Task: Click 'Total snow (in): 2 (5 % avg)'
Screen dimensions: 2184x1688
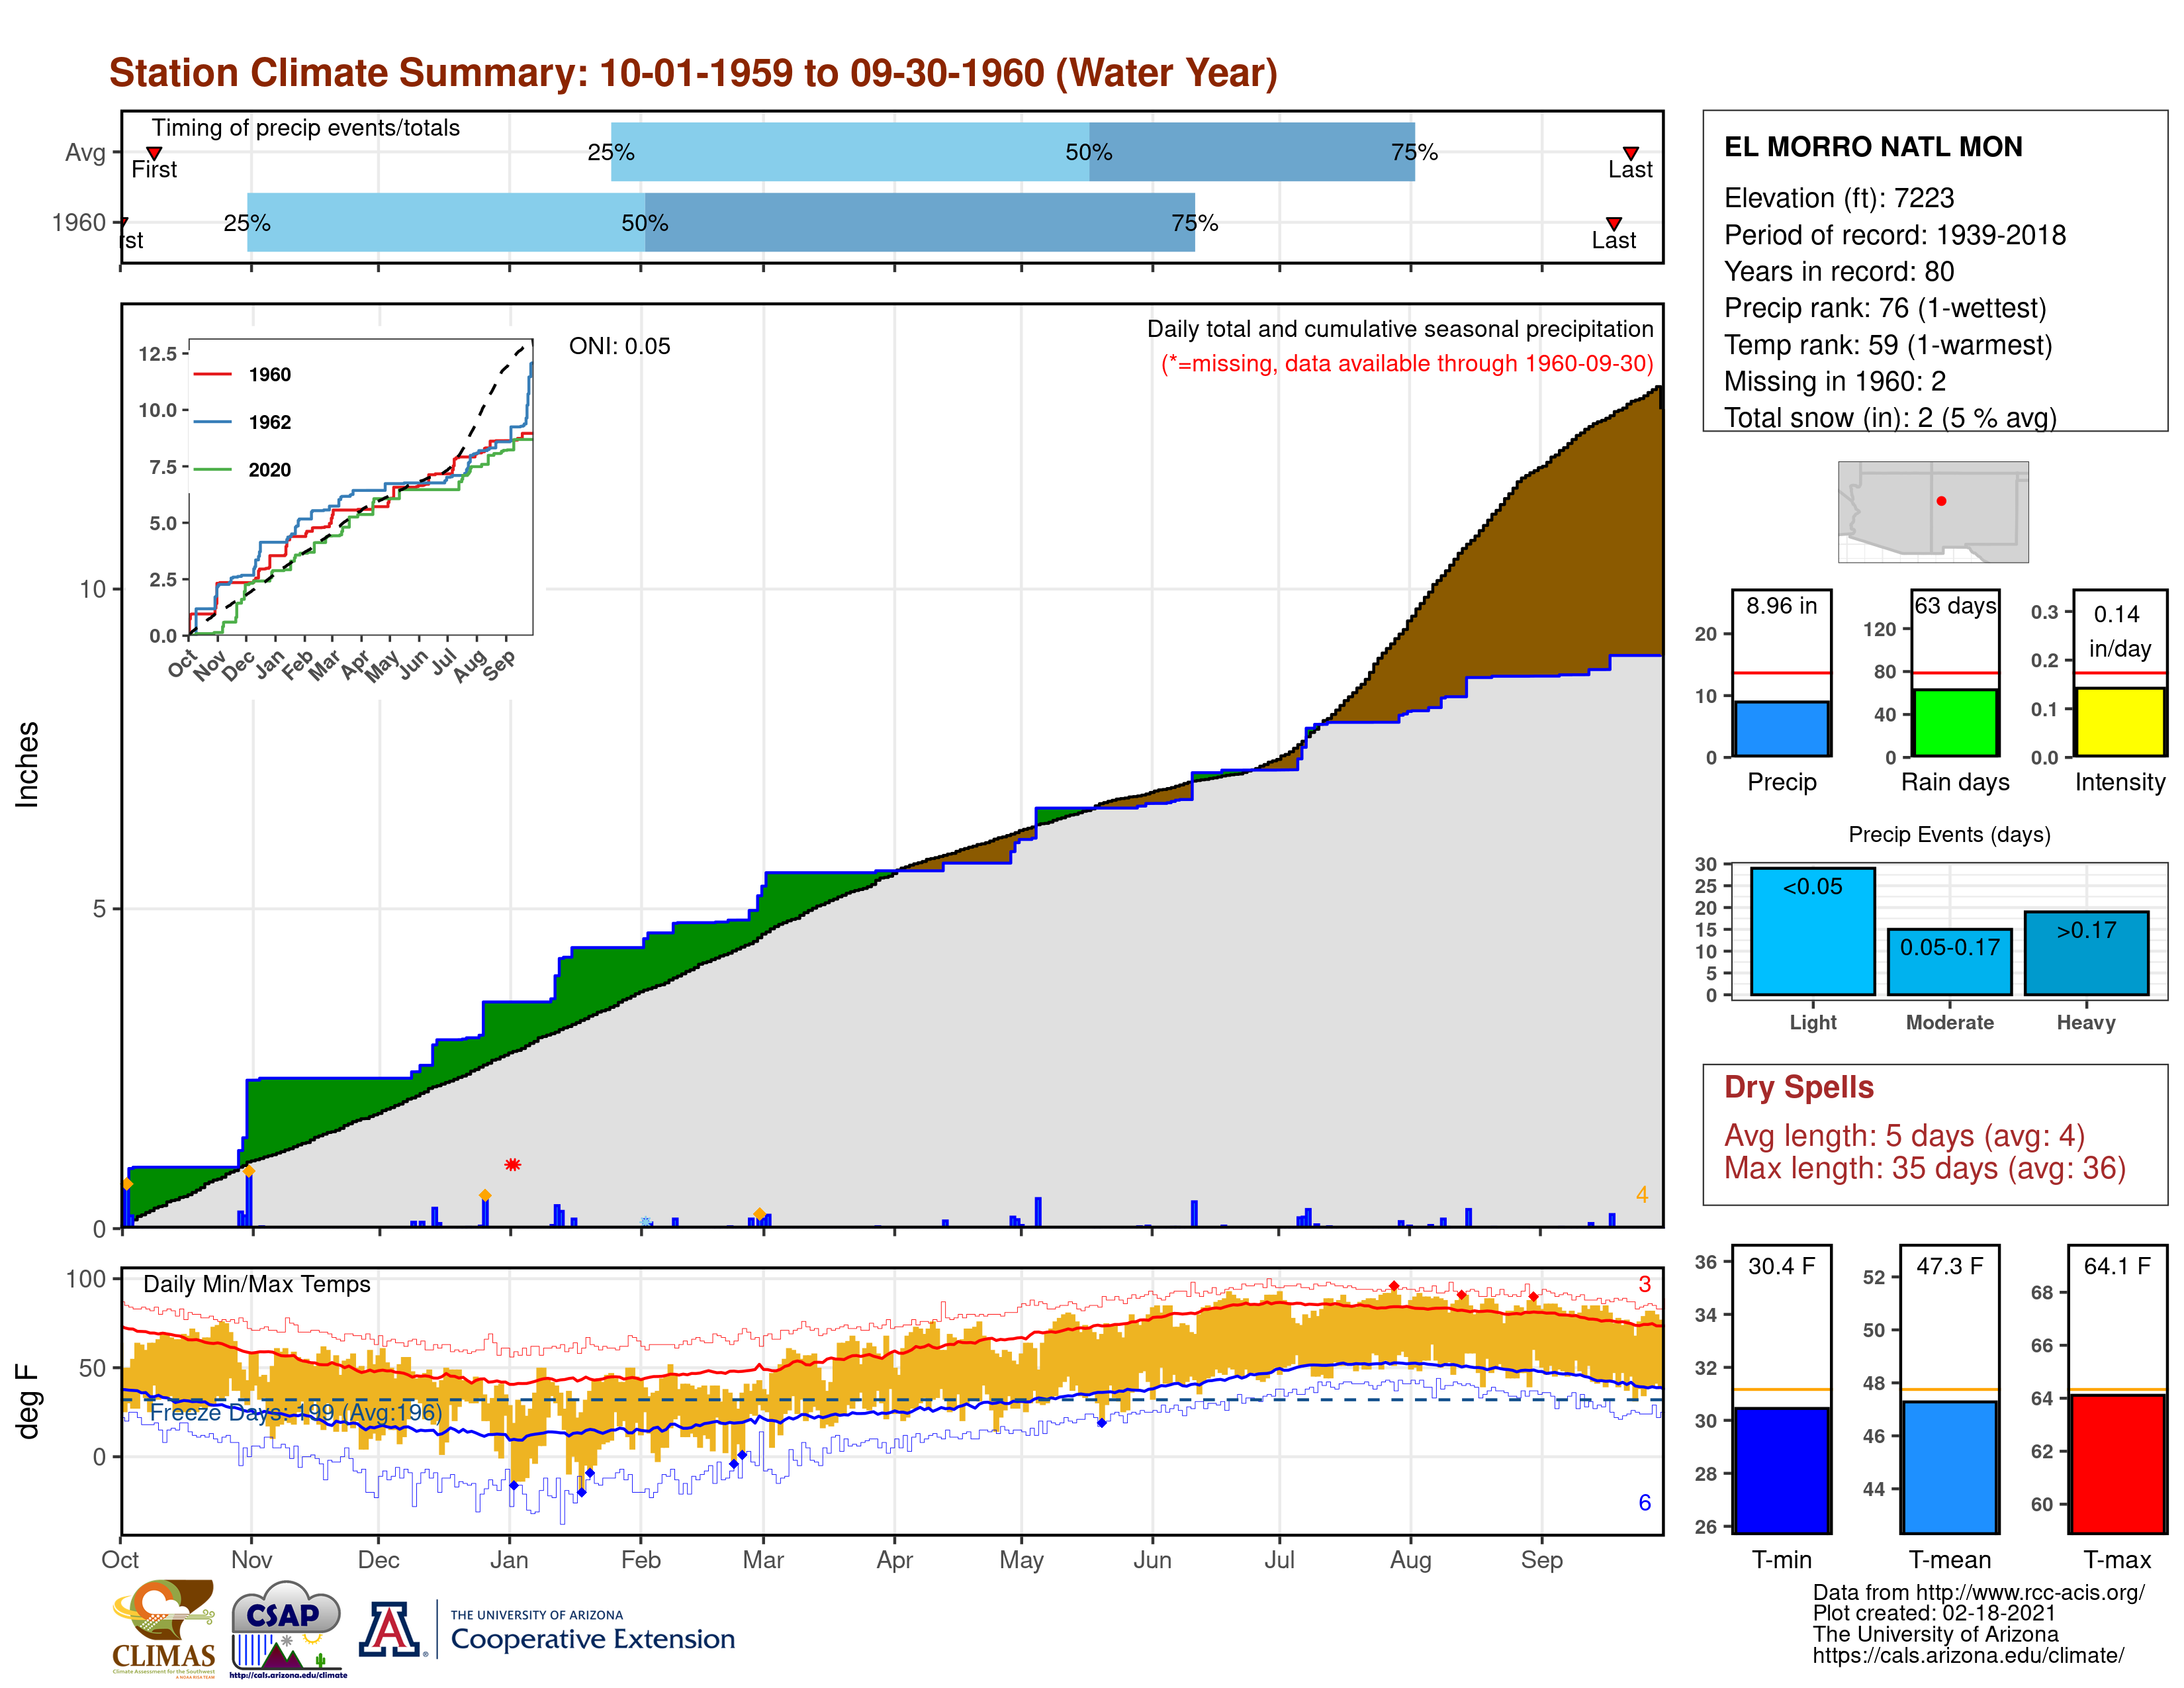Action: [1890, 417]
